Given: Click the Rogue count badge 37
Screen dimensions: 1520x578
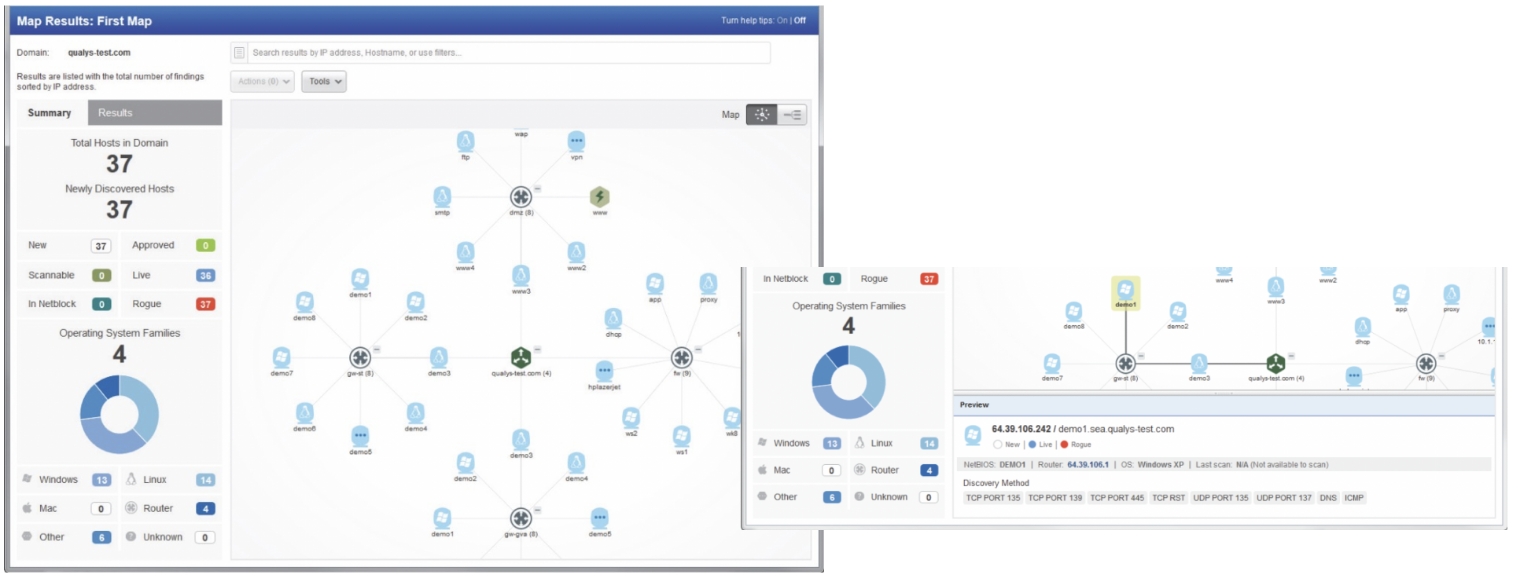Looking at the screenshot, I should coord(206,304).
